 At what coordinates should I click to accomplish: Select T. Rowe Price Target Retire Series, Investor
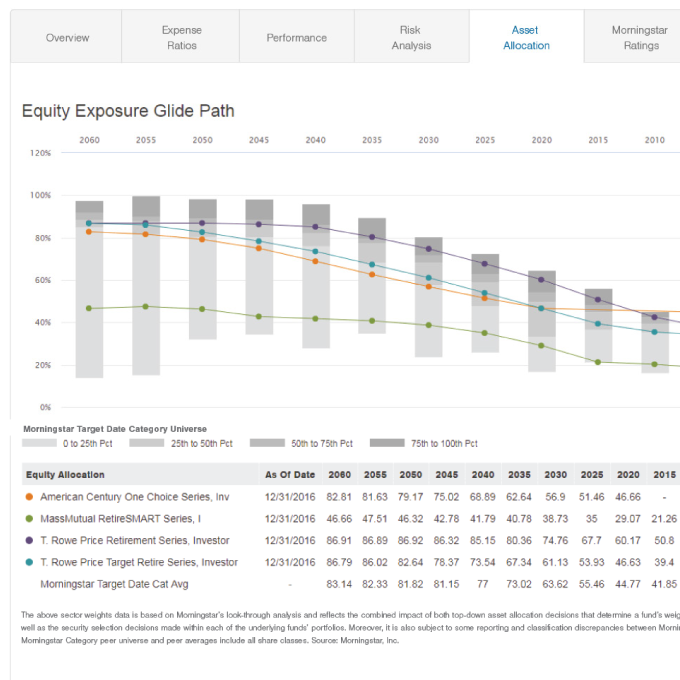pyautogui.click(x=139, y=562)
